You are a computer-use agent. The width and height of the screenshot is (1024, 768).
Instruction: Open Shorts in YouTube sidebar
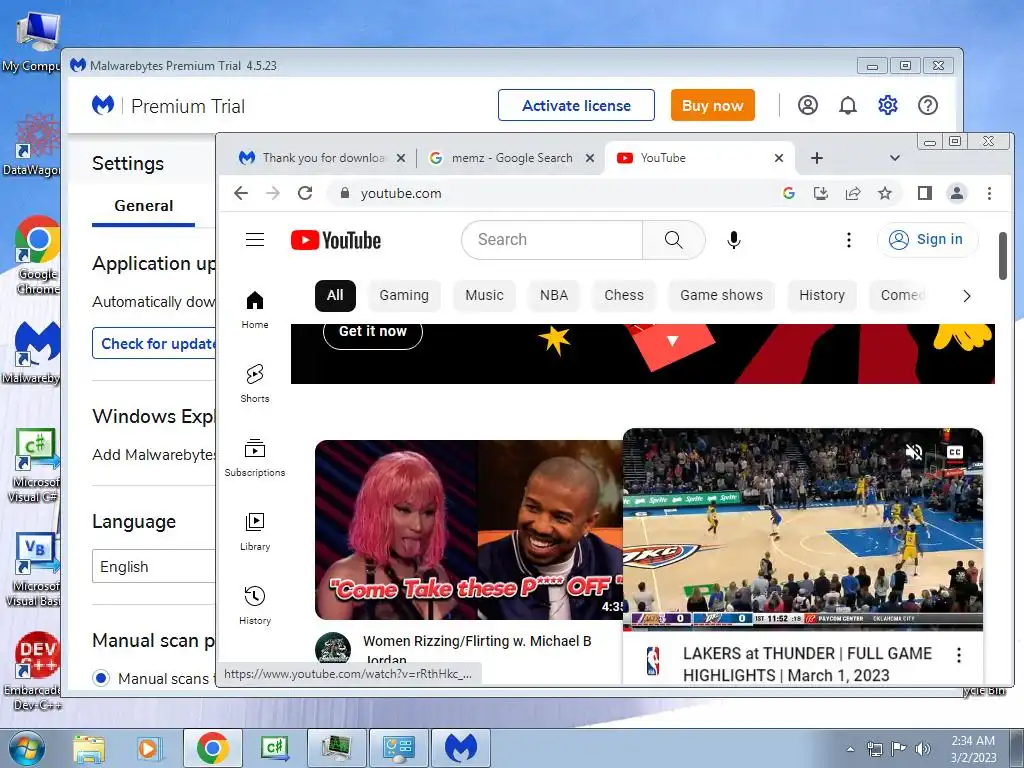tap(255, 383)
